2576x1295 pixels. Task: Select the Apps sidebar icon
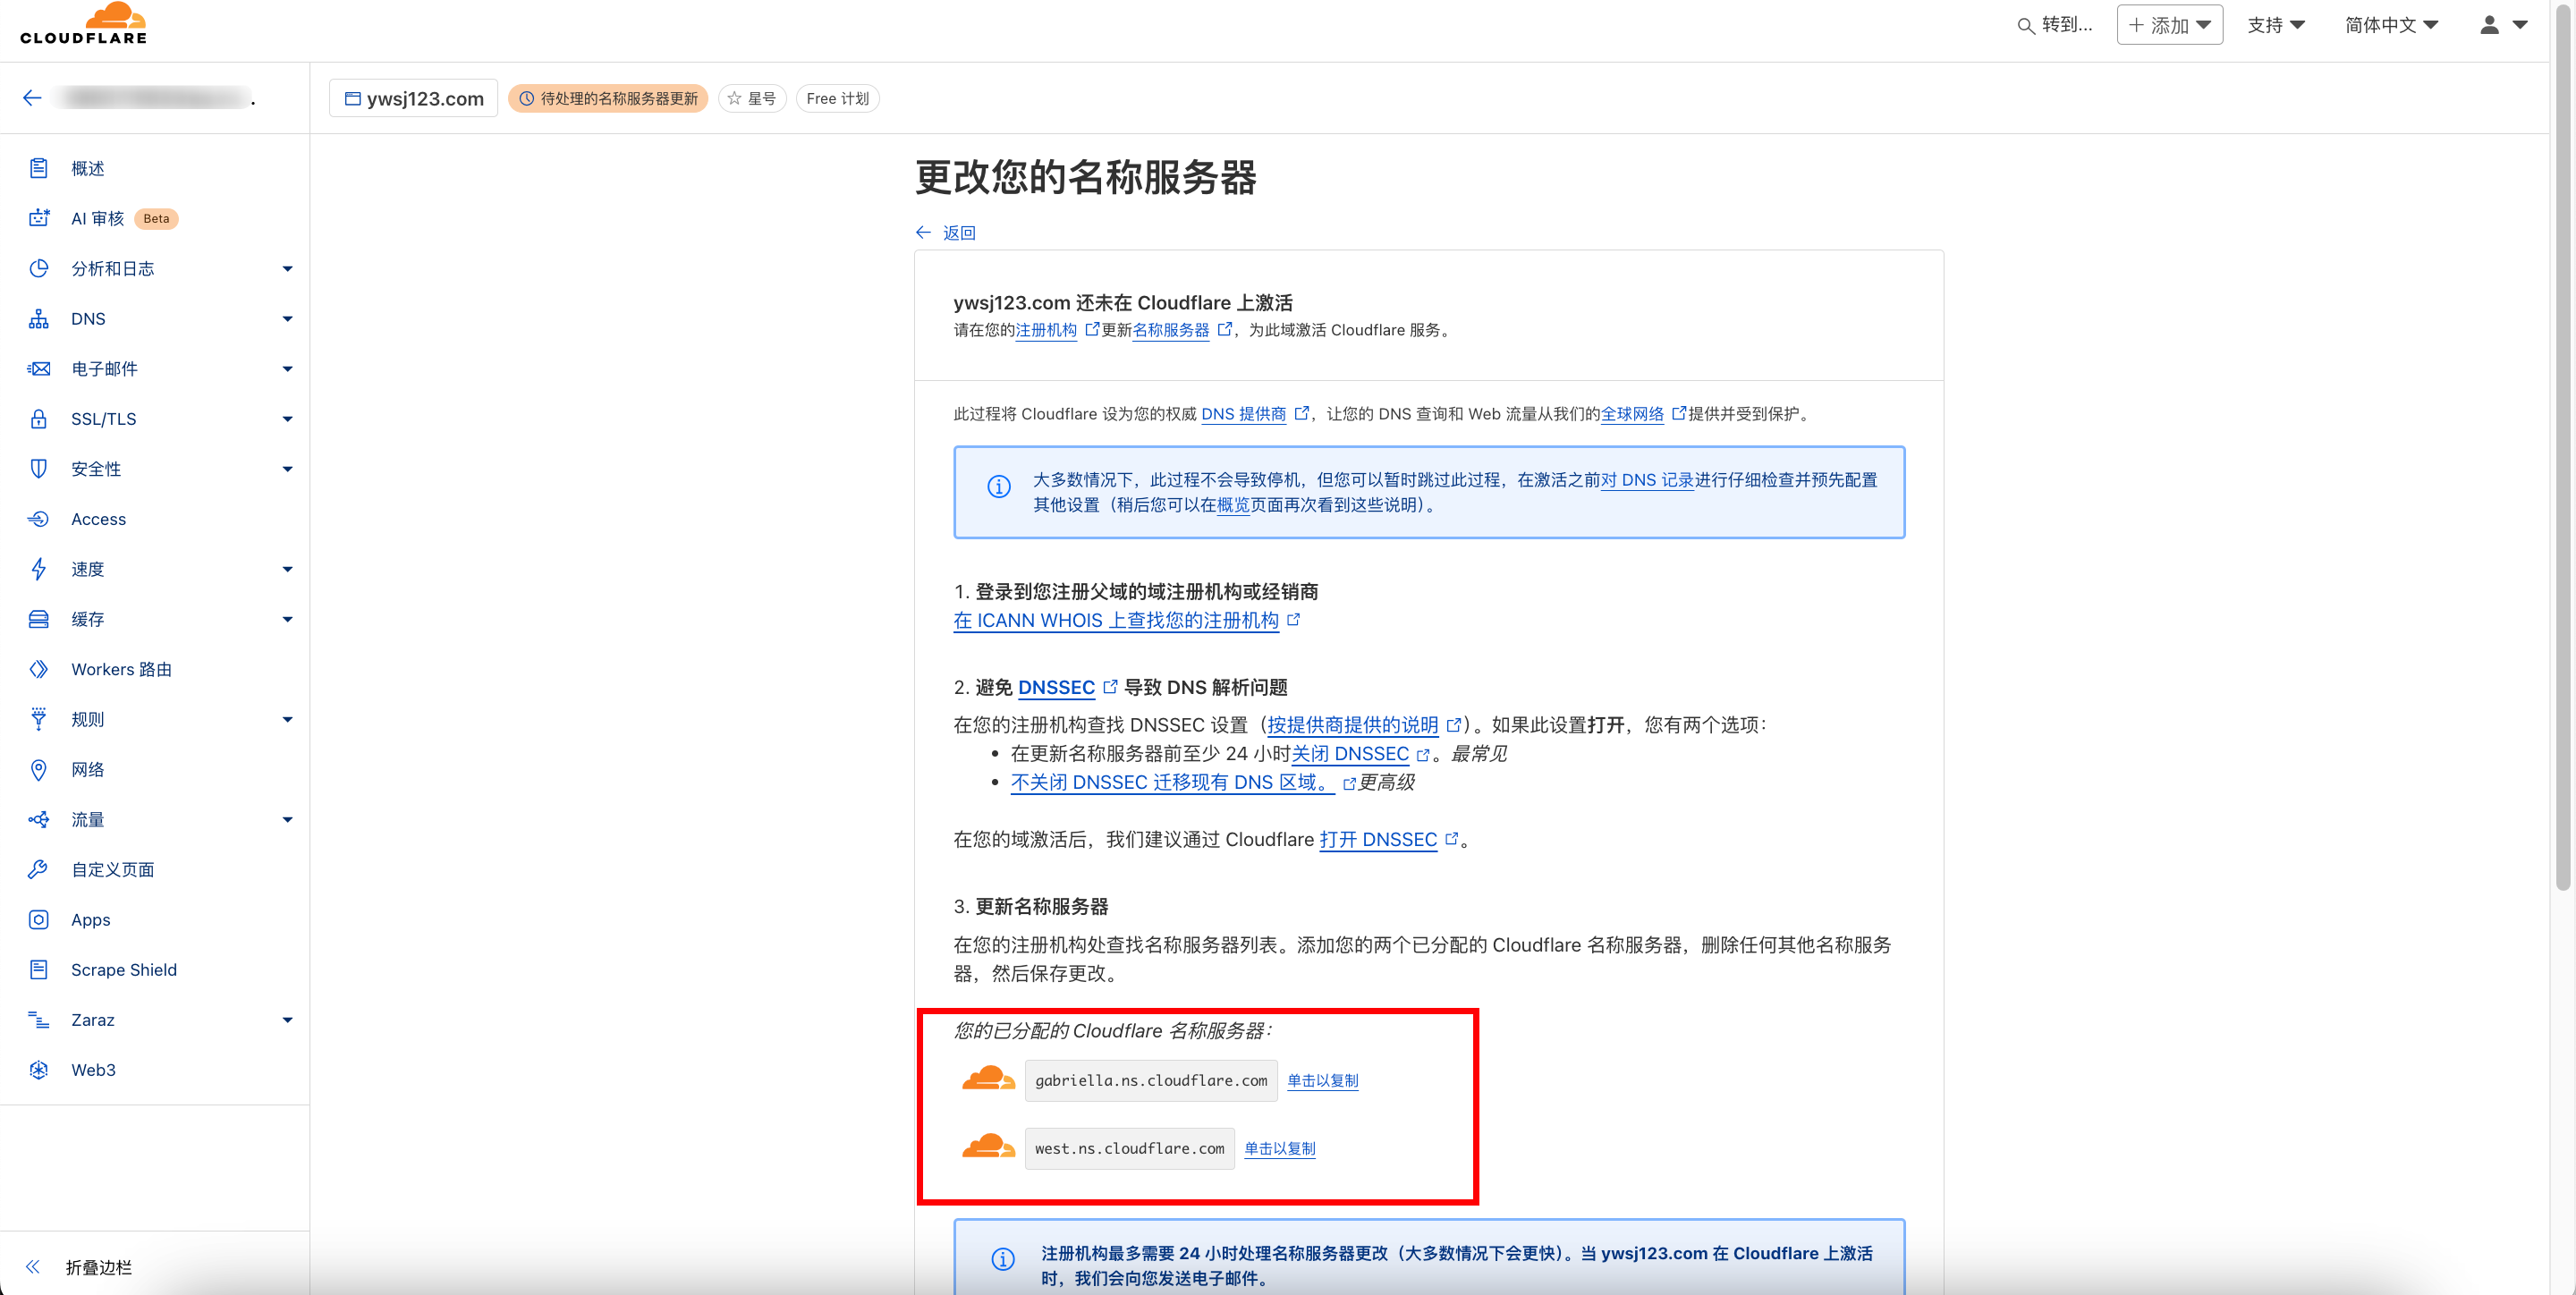point(39,919)
